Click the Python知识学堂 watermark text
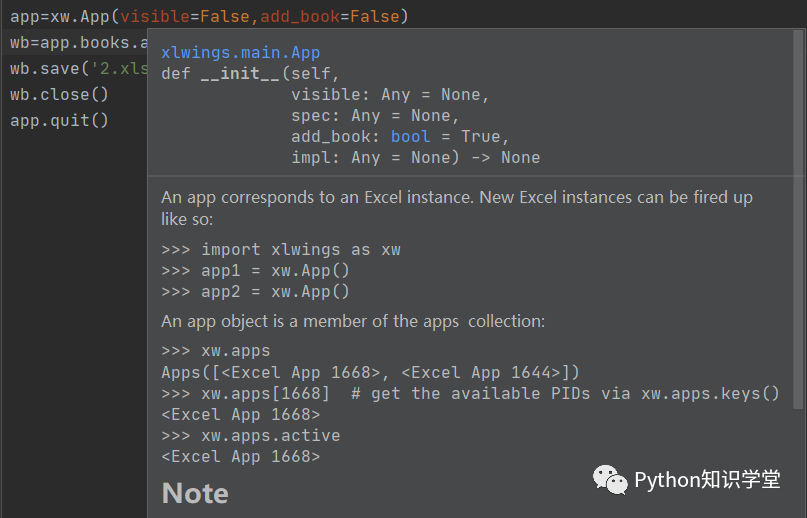The height and width of the screenshot is (518, 807). tap(707, 480)
